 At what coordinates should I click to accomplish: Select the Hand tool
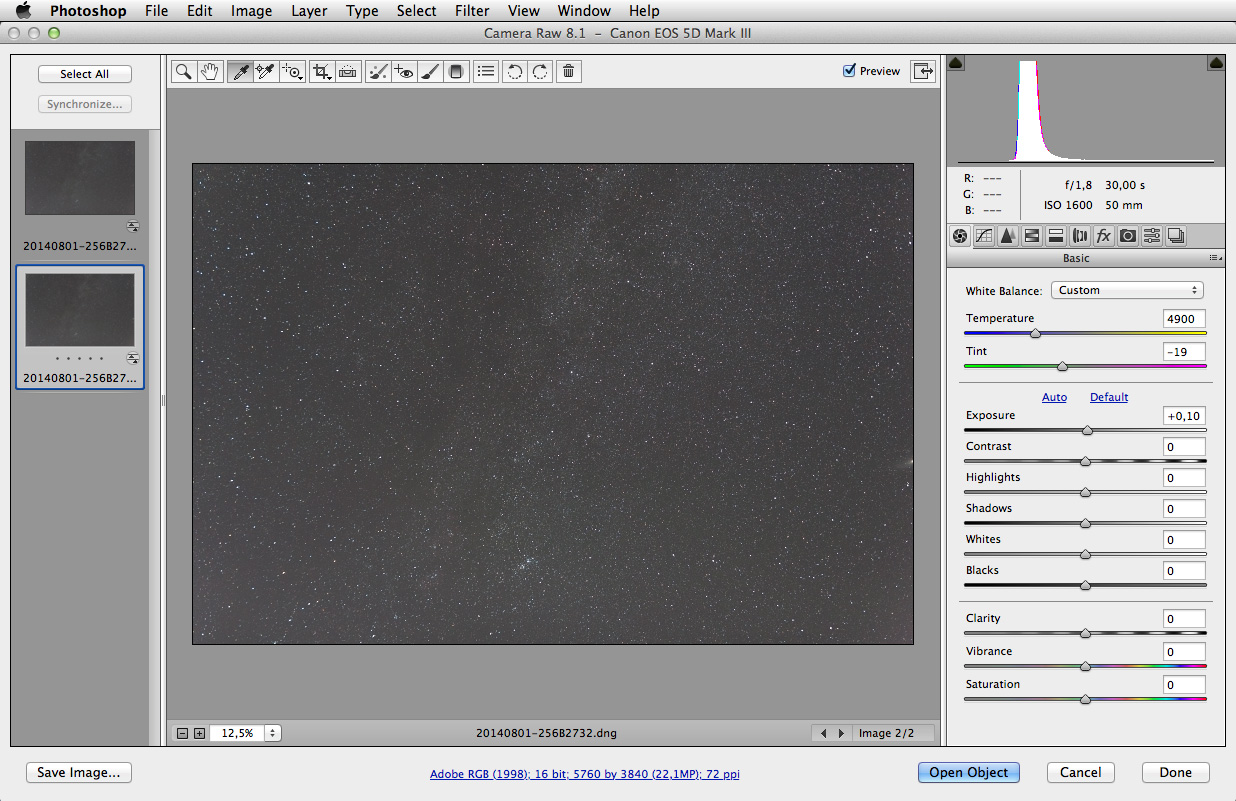click(x=210, y=71)
